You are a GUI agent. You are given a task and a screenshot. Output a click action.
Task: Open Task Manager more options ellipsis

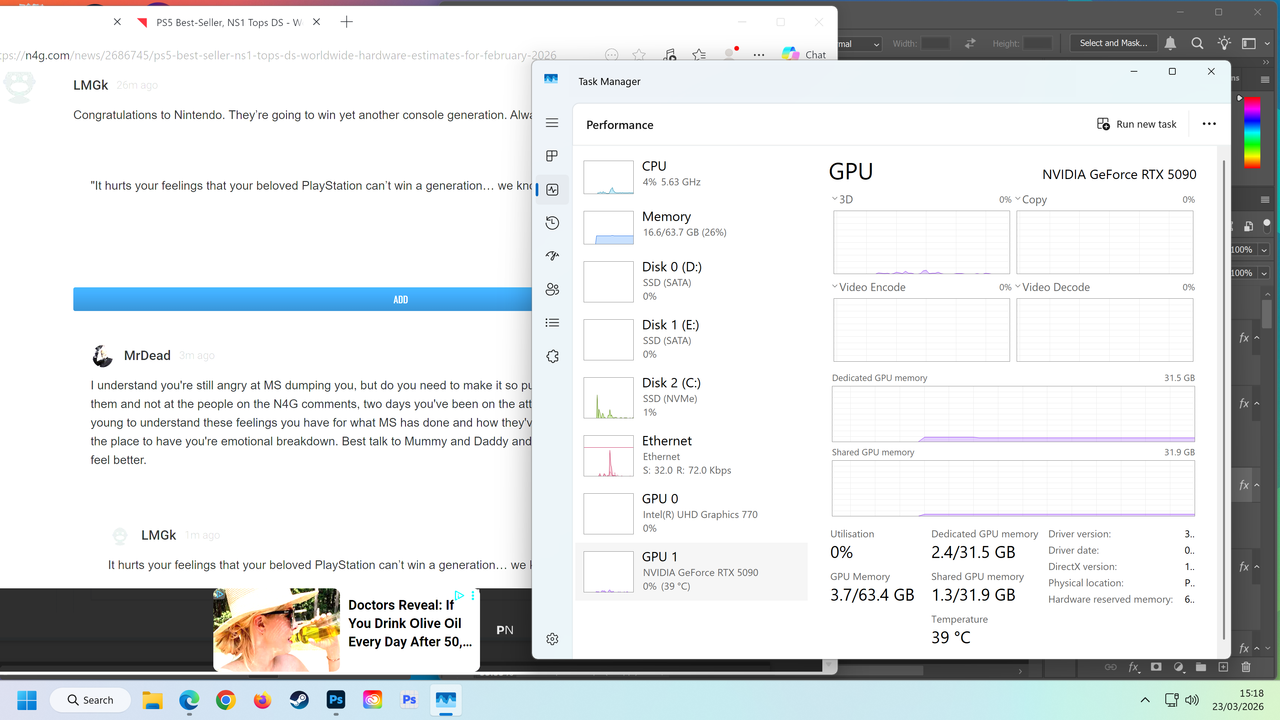pyautogui.click(x=1209, y=124)
